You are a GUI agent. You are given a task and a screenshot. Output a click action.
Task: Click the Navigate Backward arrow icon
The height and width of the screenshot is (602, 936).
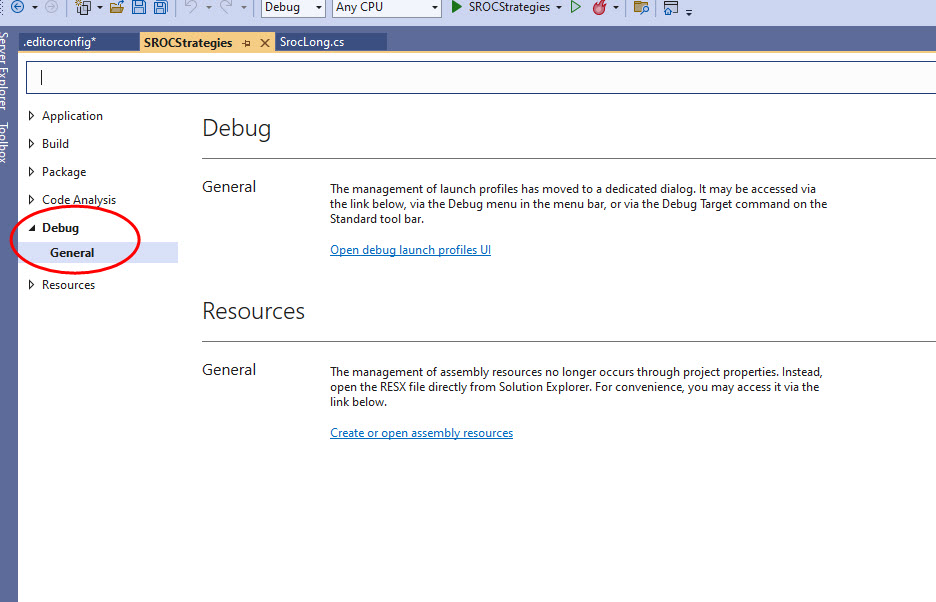[x=17, y=7]
